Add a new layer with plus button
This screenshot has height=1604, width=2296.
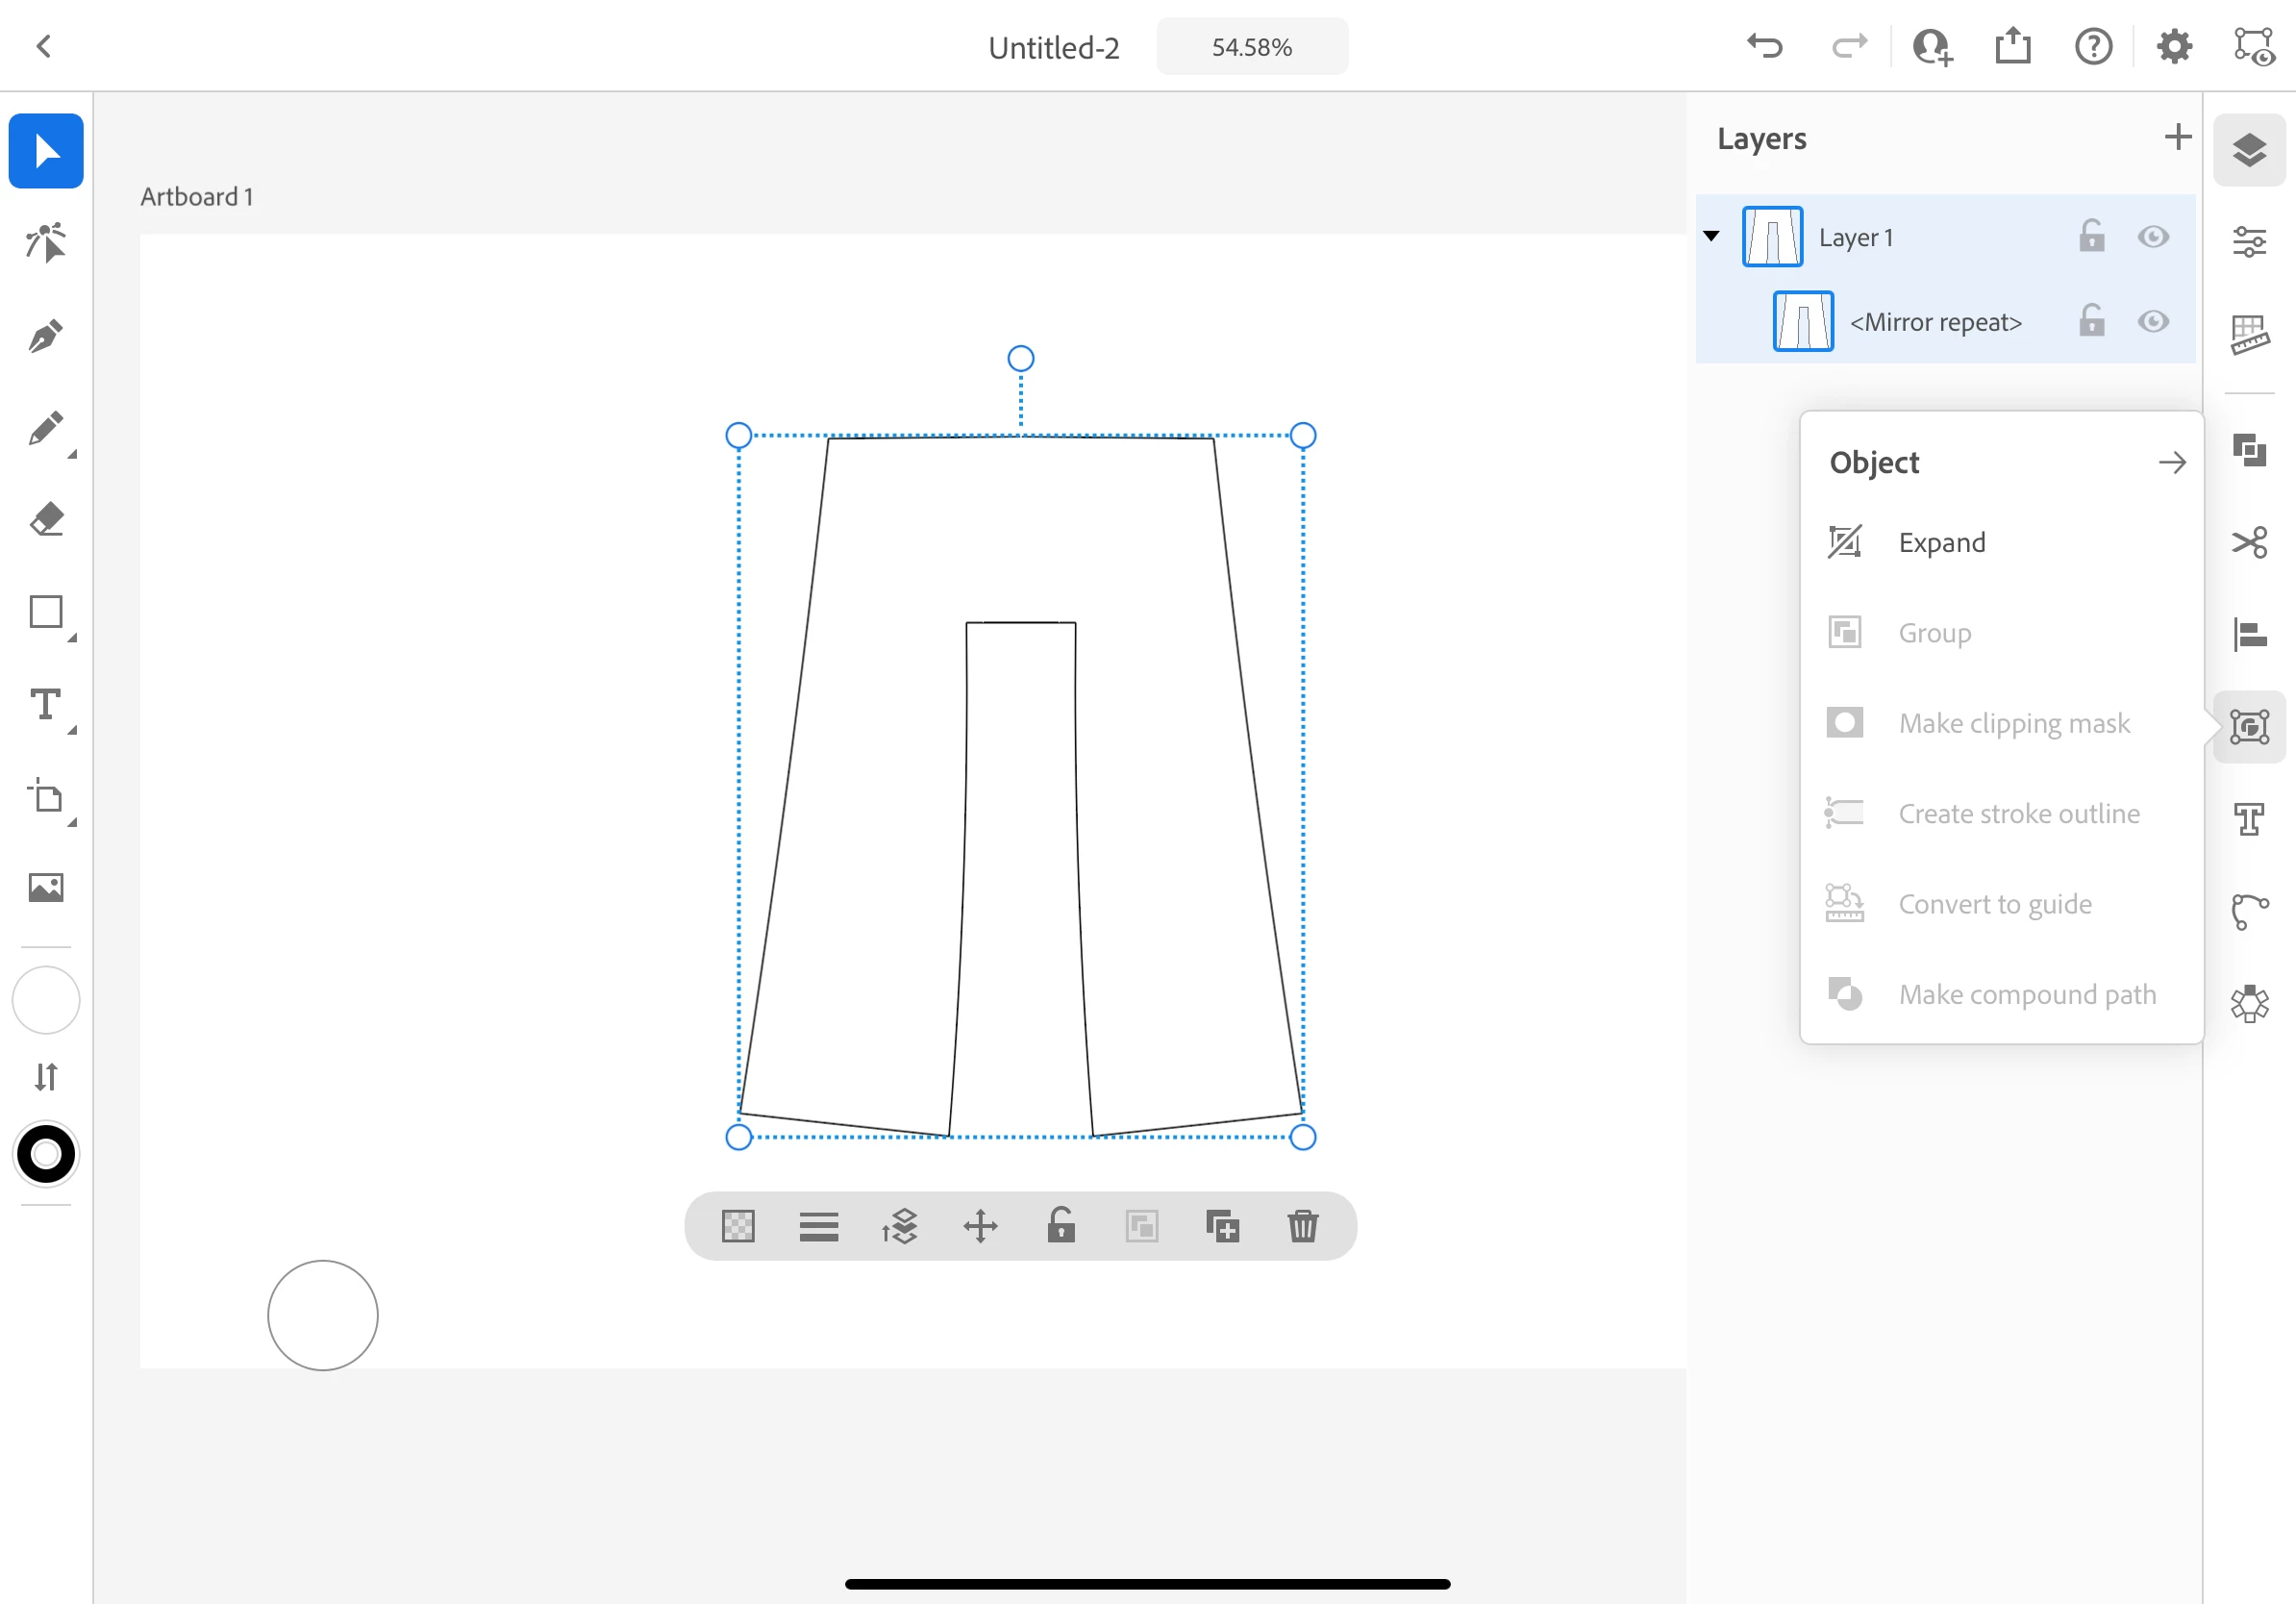[x=2177, y=137]
